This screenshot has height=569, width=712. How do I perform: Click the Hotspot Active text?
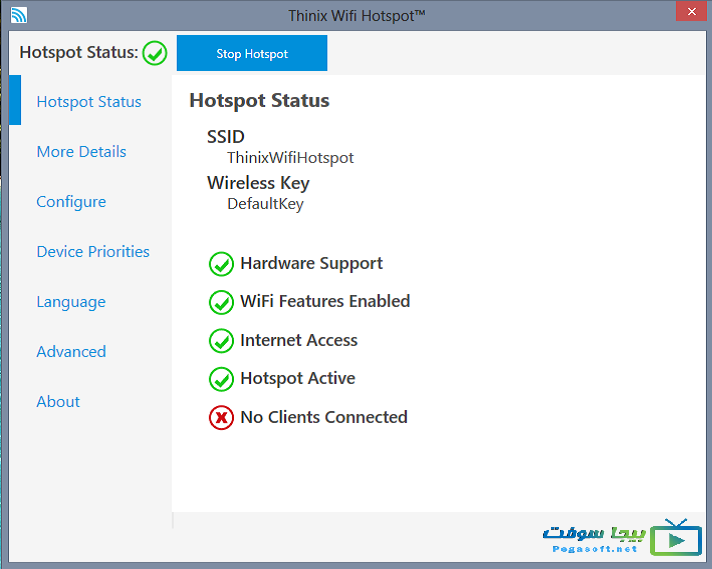[298, 378]
